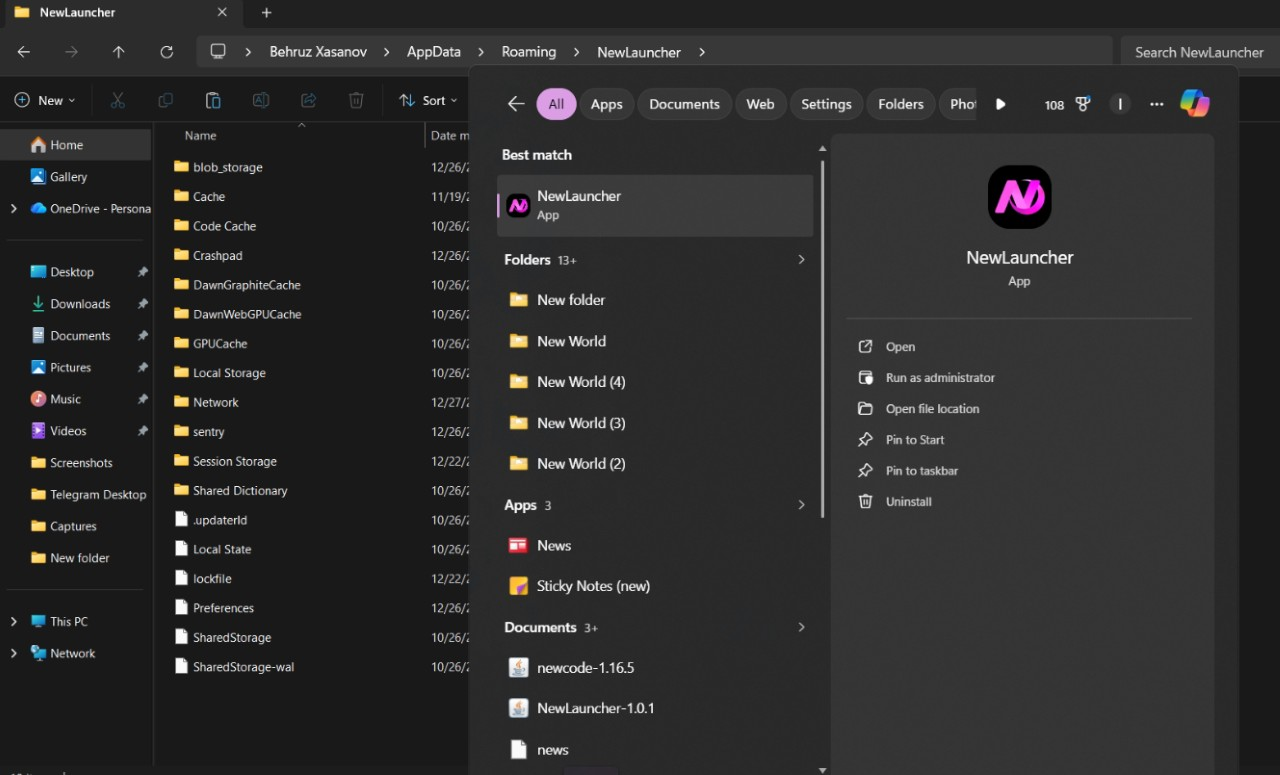Image resolution: width=1280 pixels, height=775 pixels.
Task: Open the three-dot more options menu
Action: pos(1157,104)
